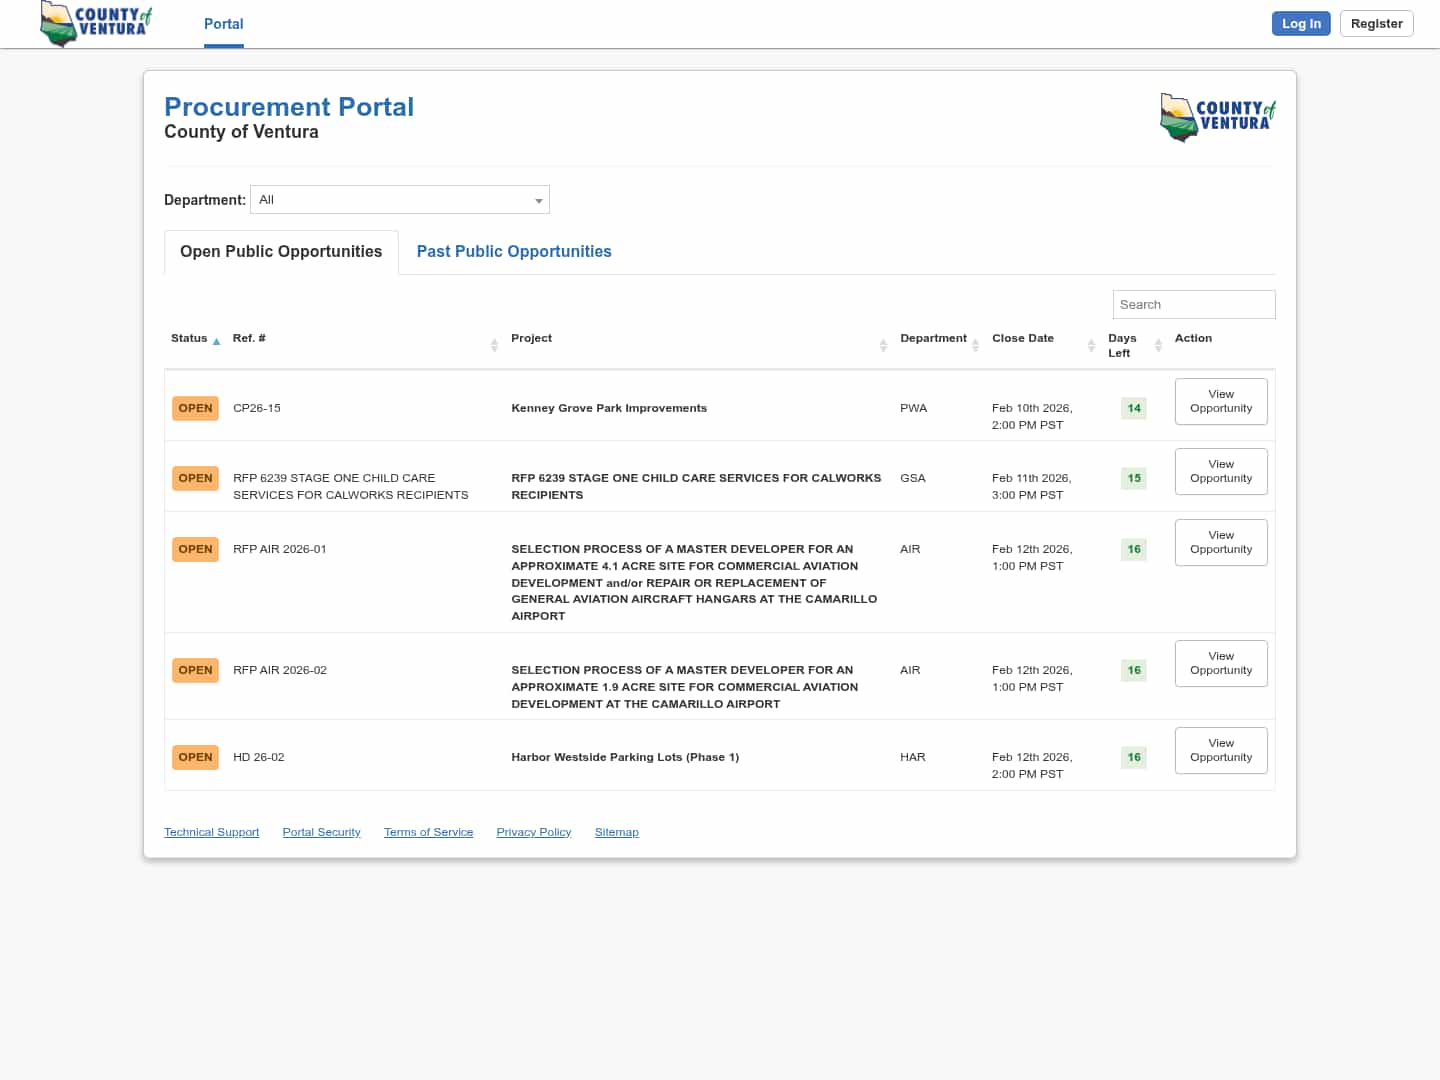
Task: Switch to Past Public Opportunities tab
Action: pyautogui.click(x=513, y=252)
